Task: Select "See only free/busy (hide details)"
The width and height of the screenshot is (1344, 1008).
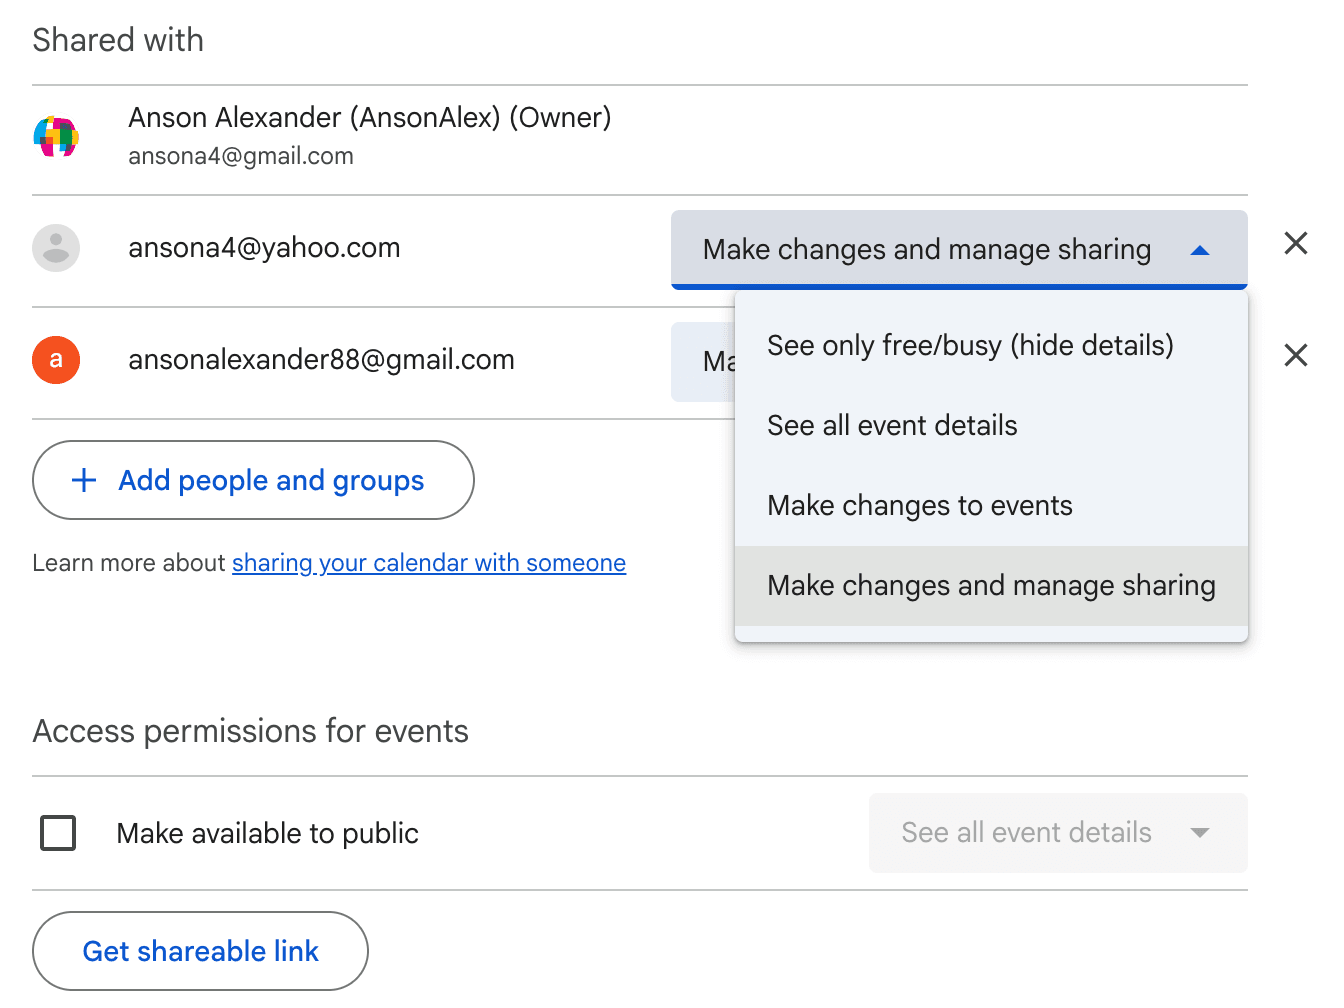Action: (970, 345)
